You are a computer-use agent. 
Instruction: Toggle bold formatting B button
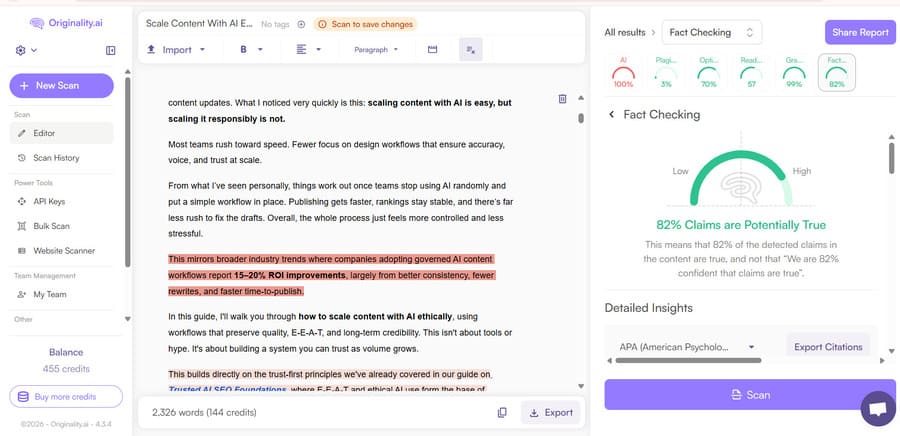(x=243, y=50)
